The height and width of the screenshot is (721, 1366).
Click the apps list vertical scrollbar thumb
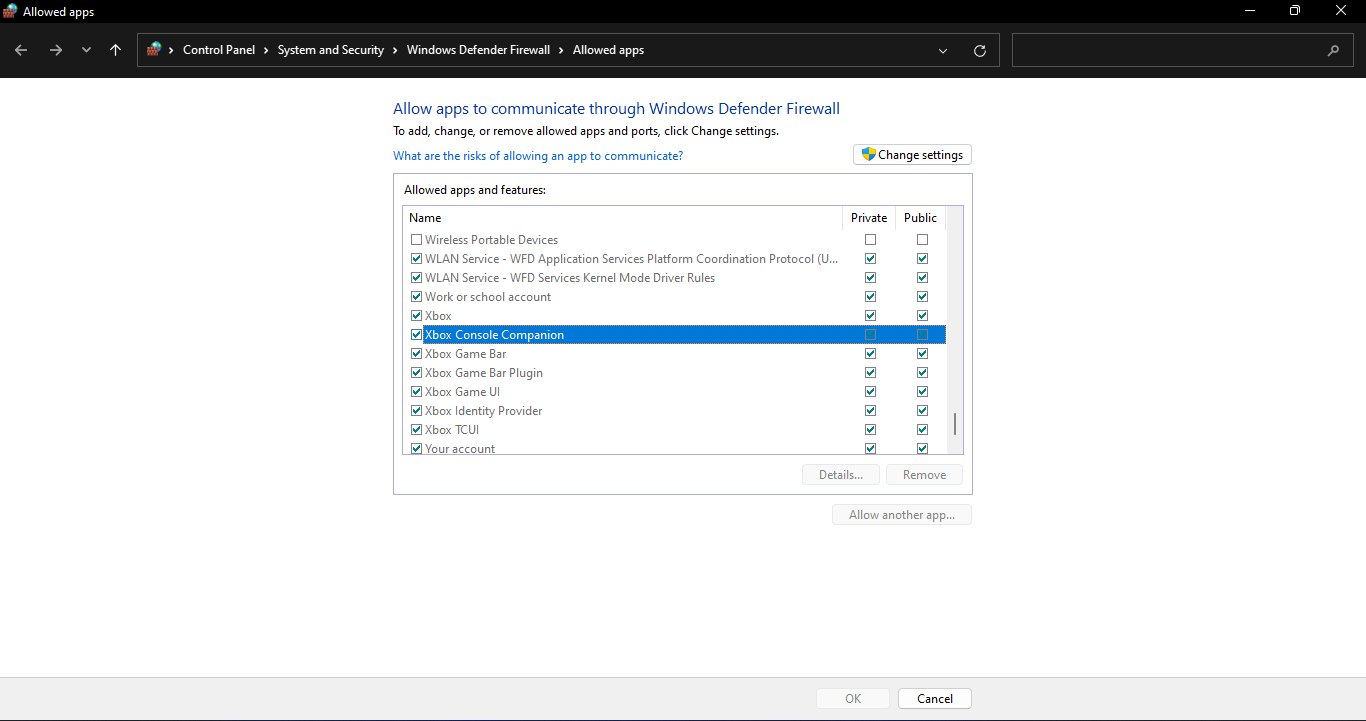(x=954, y=424)
